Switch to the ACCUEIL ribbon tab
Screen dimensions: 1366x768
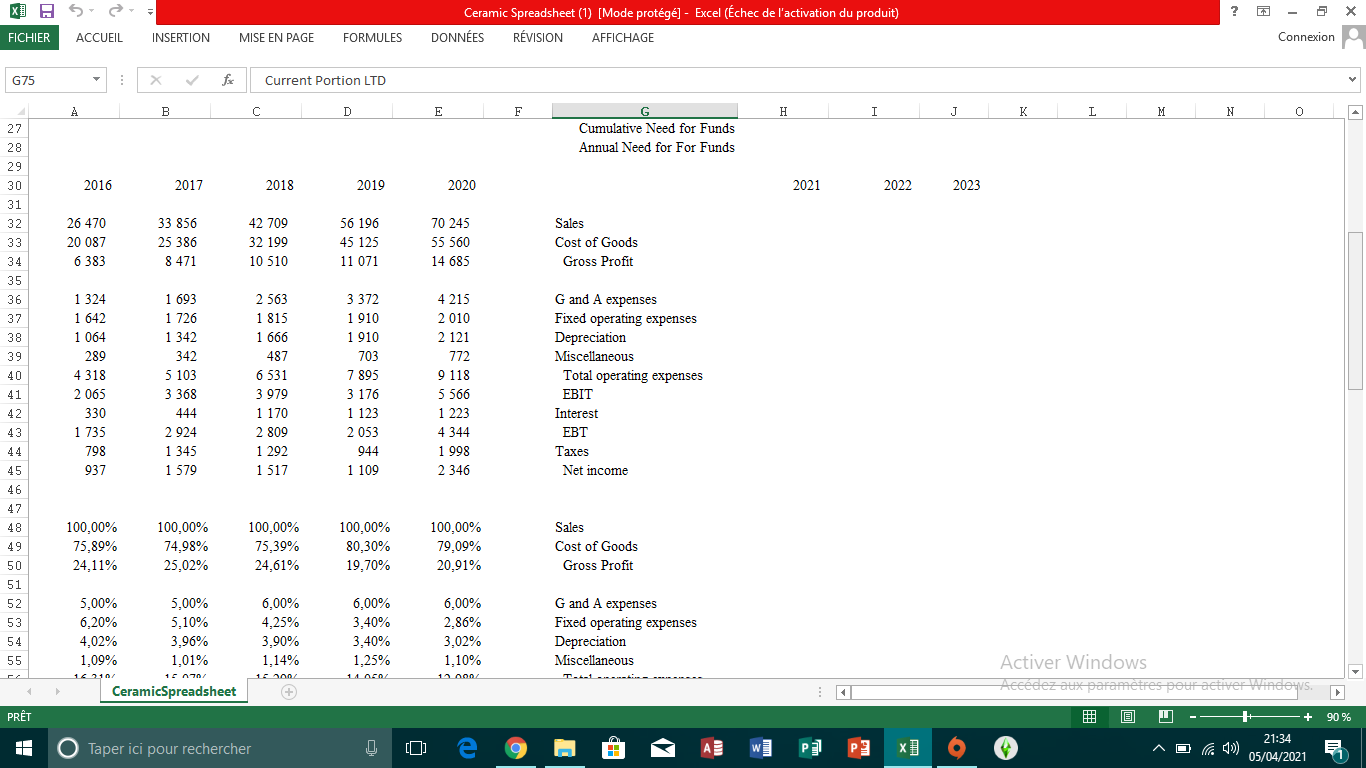coord(99,37)
